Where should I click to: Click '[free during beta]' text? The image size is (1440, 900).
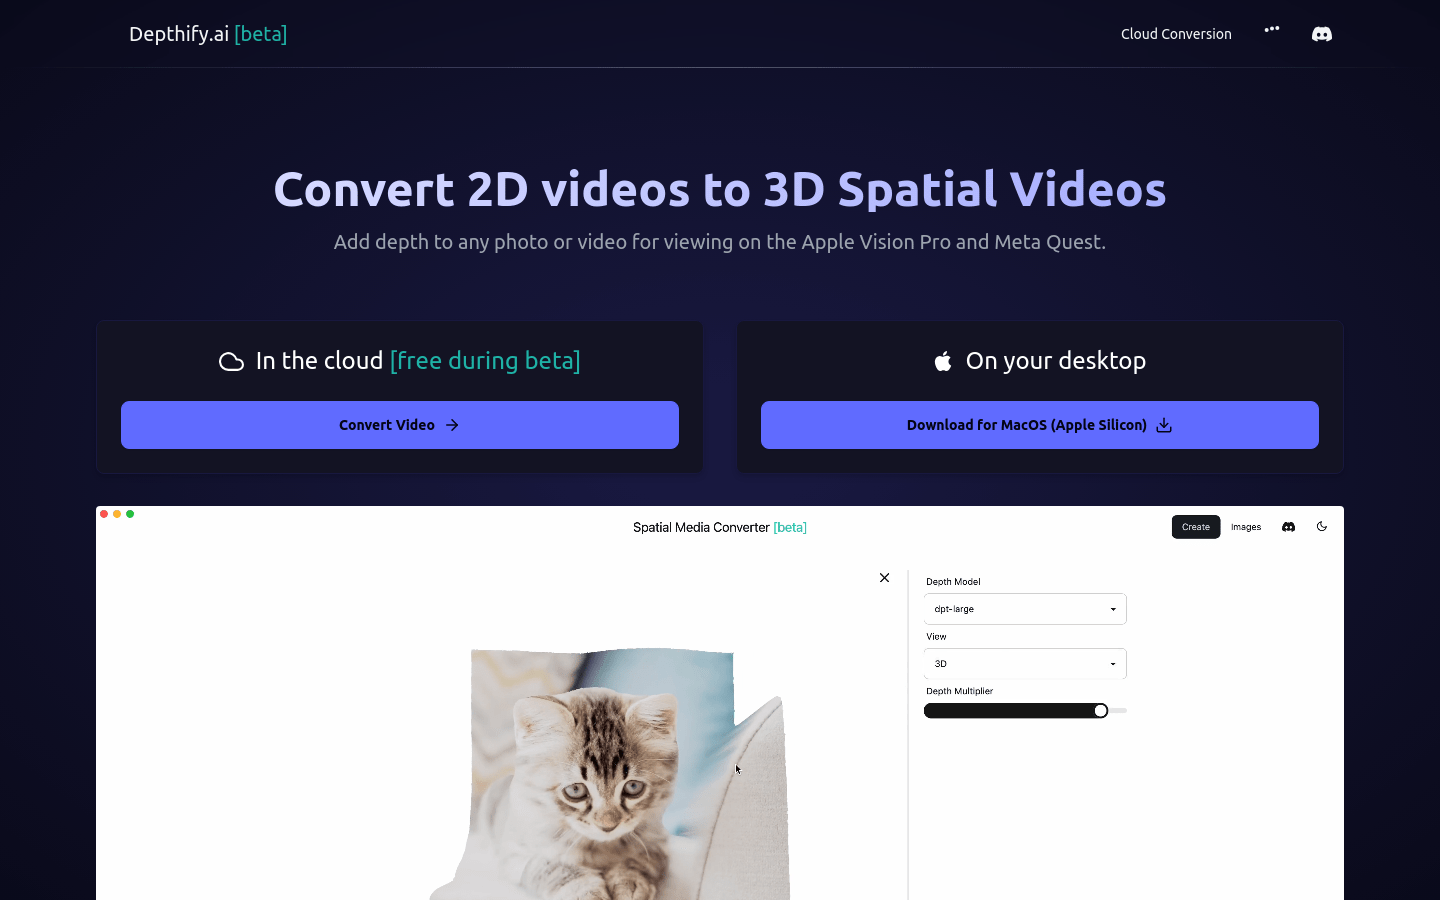485,361
